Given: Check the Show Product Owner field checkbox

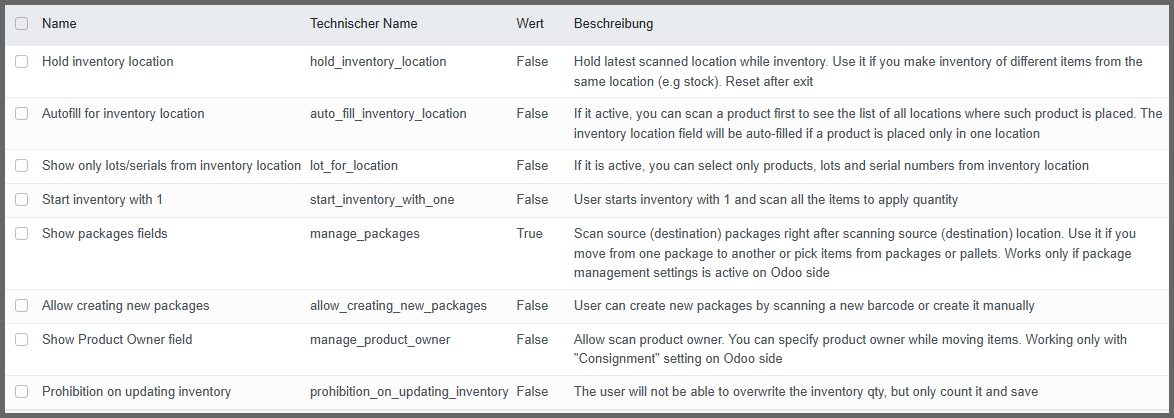Looking at the screenshot, I should point(22,340).
